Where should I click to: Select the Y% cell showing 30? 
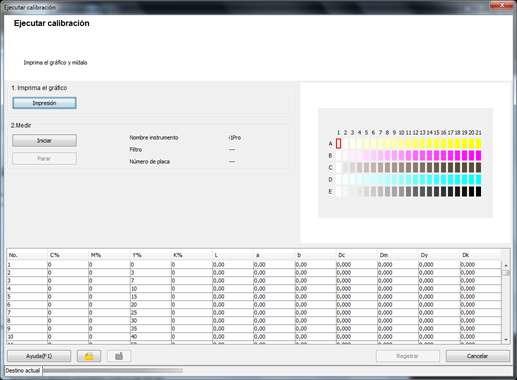click(x=150, y=321)
